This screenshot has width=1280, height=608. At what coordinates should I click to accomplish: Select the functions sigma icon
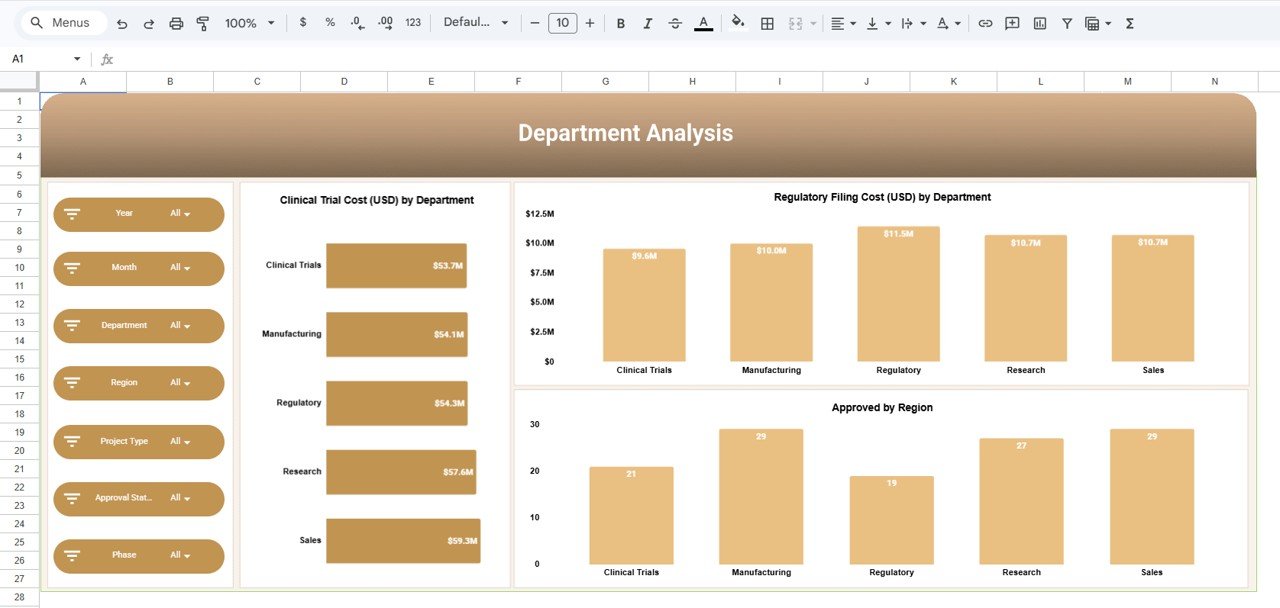1129,22
